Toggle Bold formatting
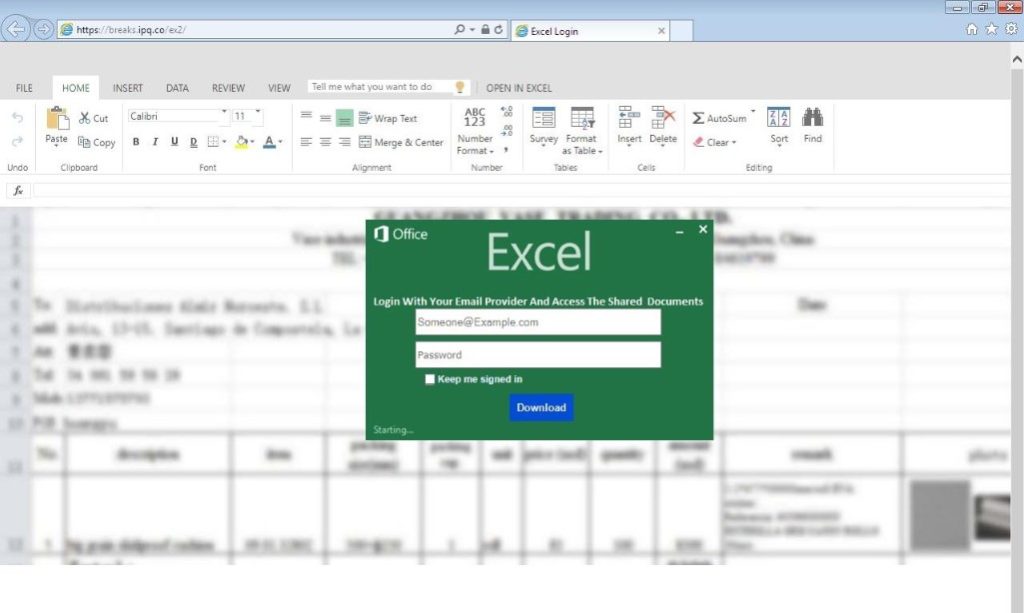 point(136,142)
